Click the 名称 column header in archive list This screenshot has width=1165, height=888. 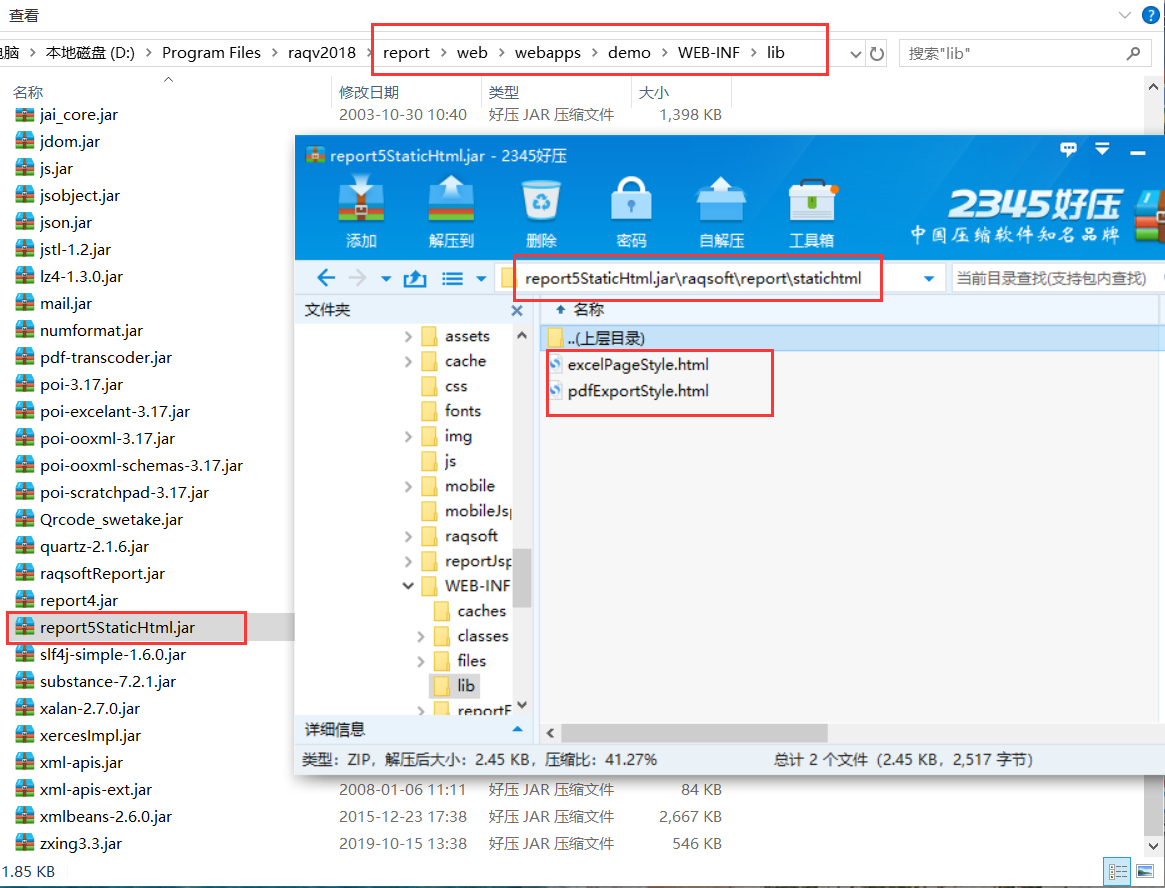pyautogui.click(x=589, y=310)
